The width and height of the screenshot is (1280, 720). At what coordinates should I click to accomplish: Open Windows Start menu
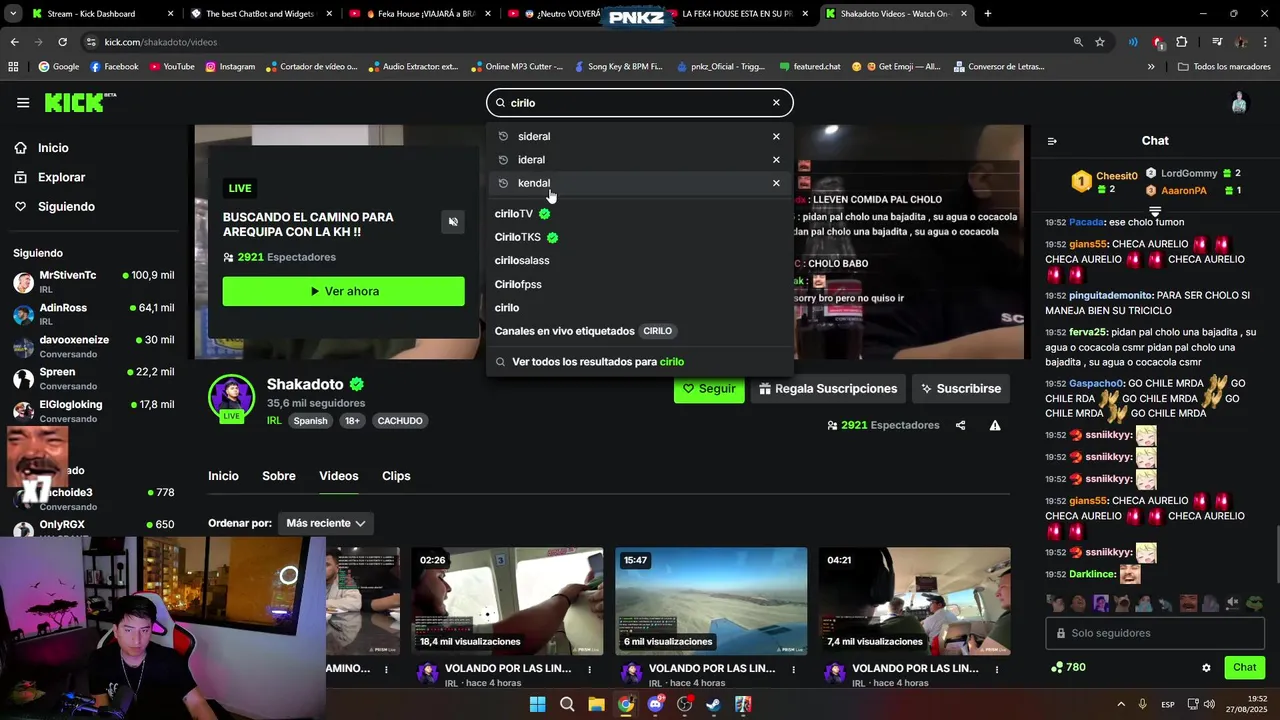[537, 704]
